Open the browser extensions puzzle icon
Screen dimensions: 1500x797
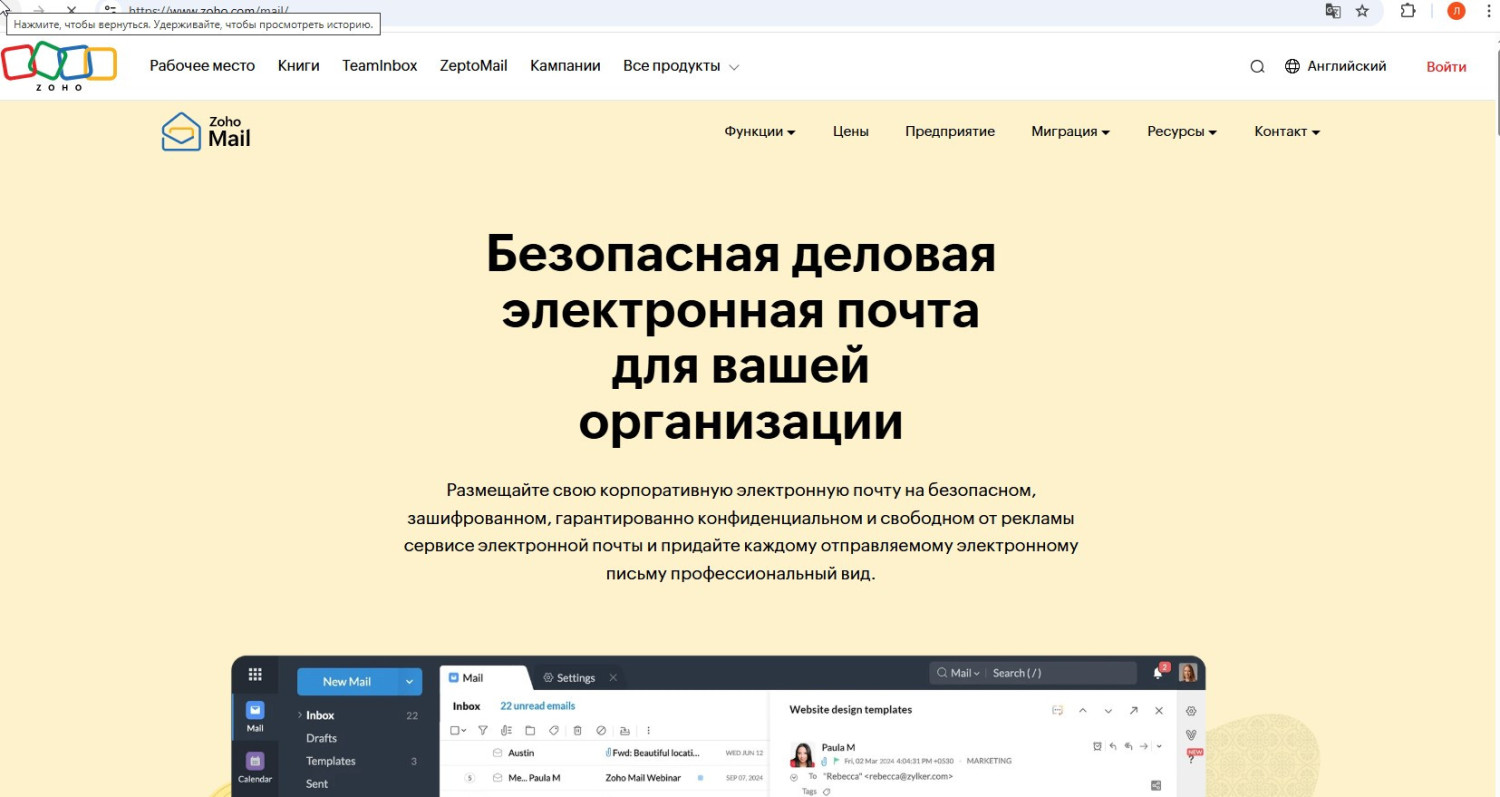click(x=1408, y=11)
